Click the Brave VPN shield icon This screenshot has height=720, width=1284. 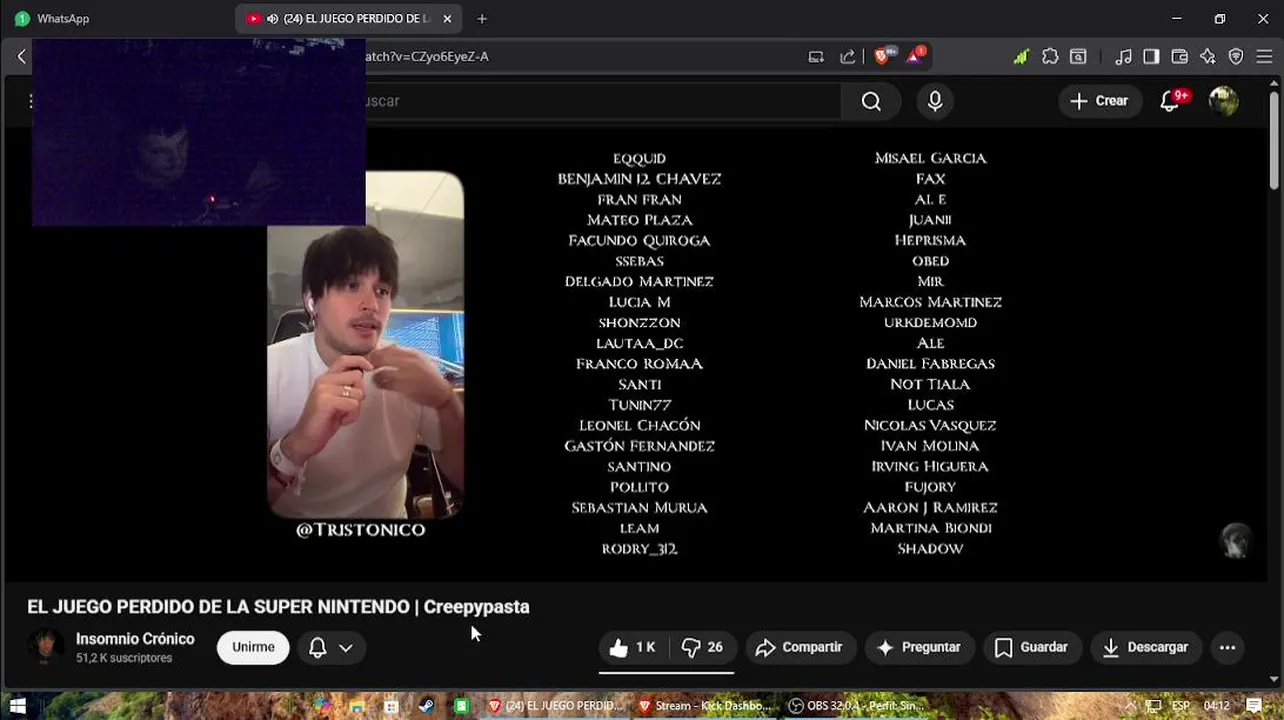1235,57
